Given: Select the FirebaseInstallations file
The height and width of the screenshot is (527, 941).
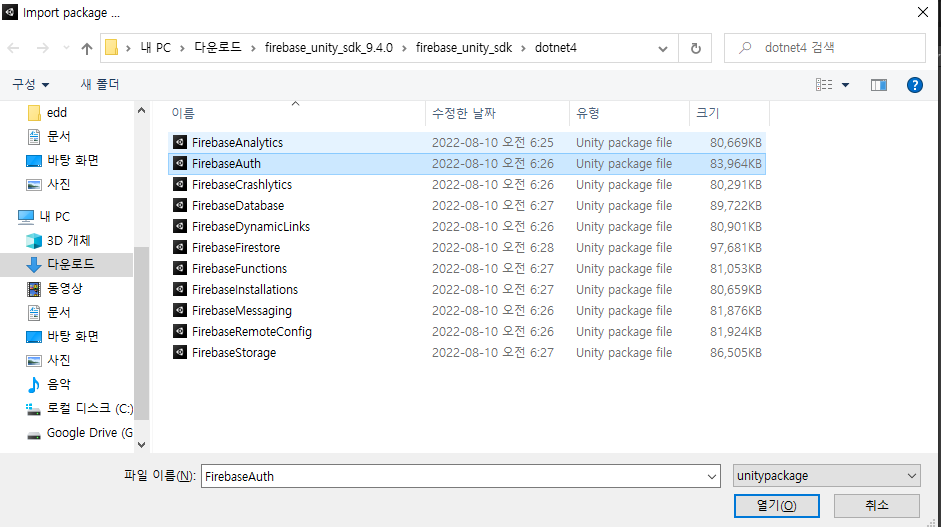Looking at the screenshot, I should (x=245, y=289).
